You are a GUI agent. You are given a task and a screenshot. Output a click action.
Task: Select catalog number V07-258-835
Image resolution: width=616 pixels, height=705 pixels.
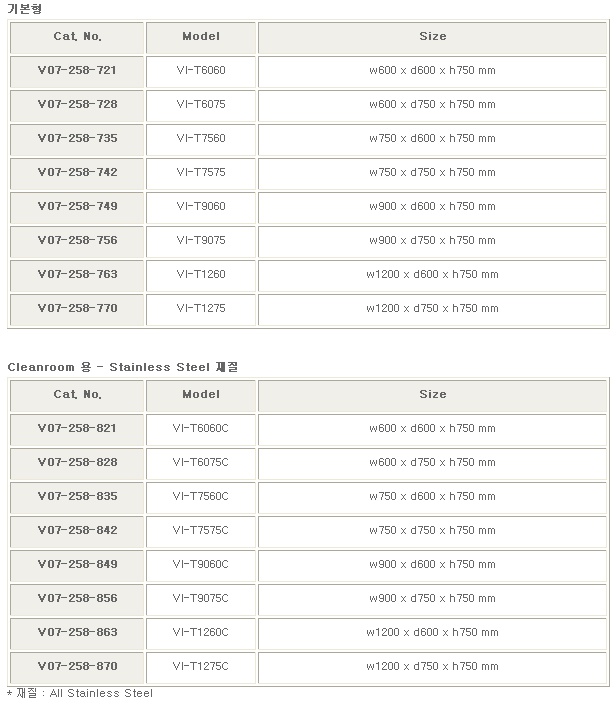(x=77, y=497)
